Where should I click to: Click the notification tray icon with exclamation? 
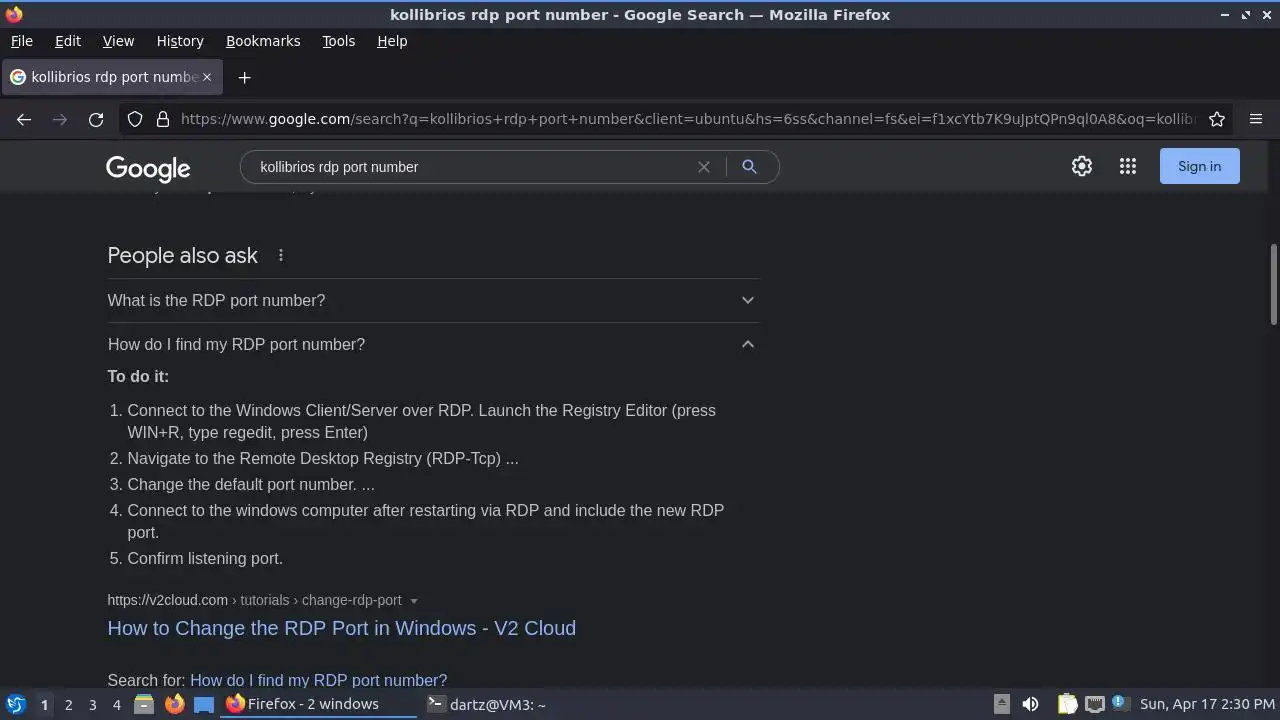click(x=1119, y=703)
